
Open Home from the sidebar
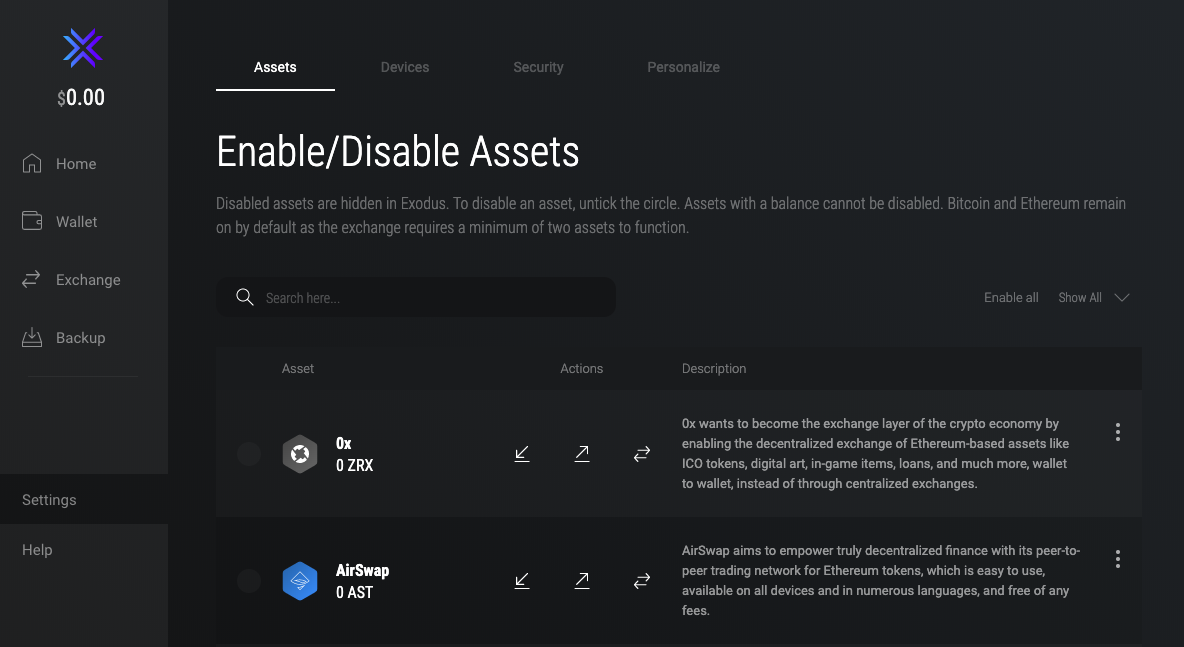[x=59, y=164]
